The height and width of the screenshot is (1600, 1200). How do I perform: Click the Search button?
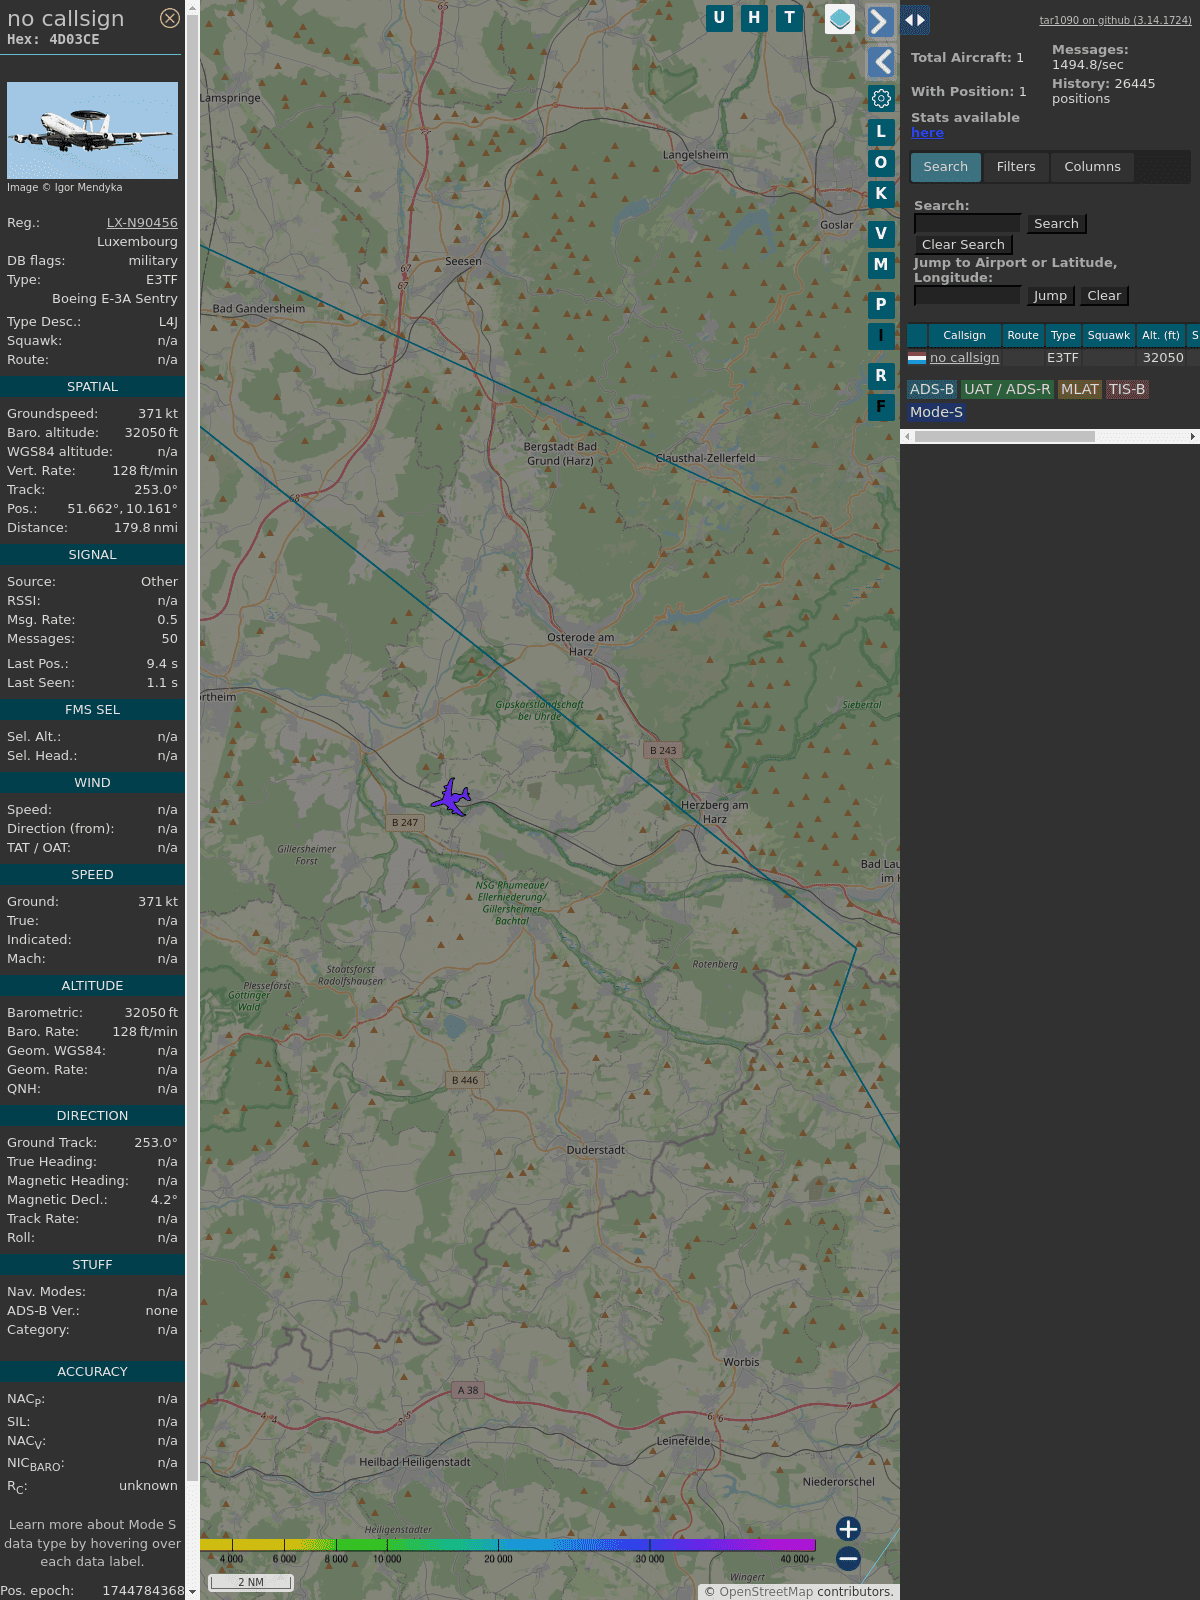coord(1056,224)
